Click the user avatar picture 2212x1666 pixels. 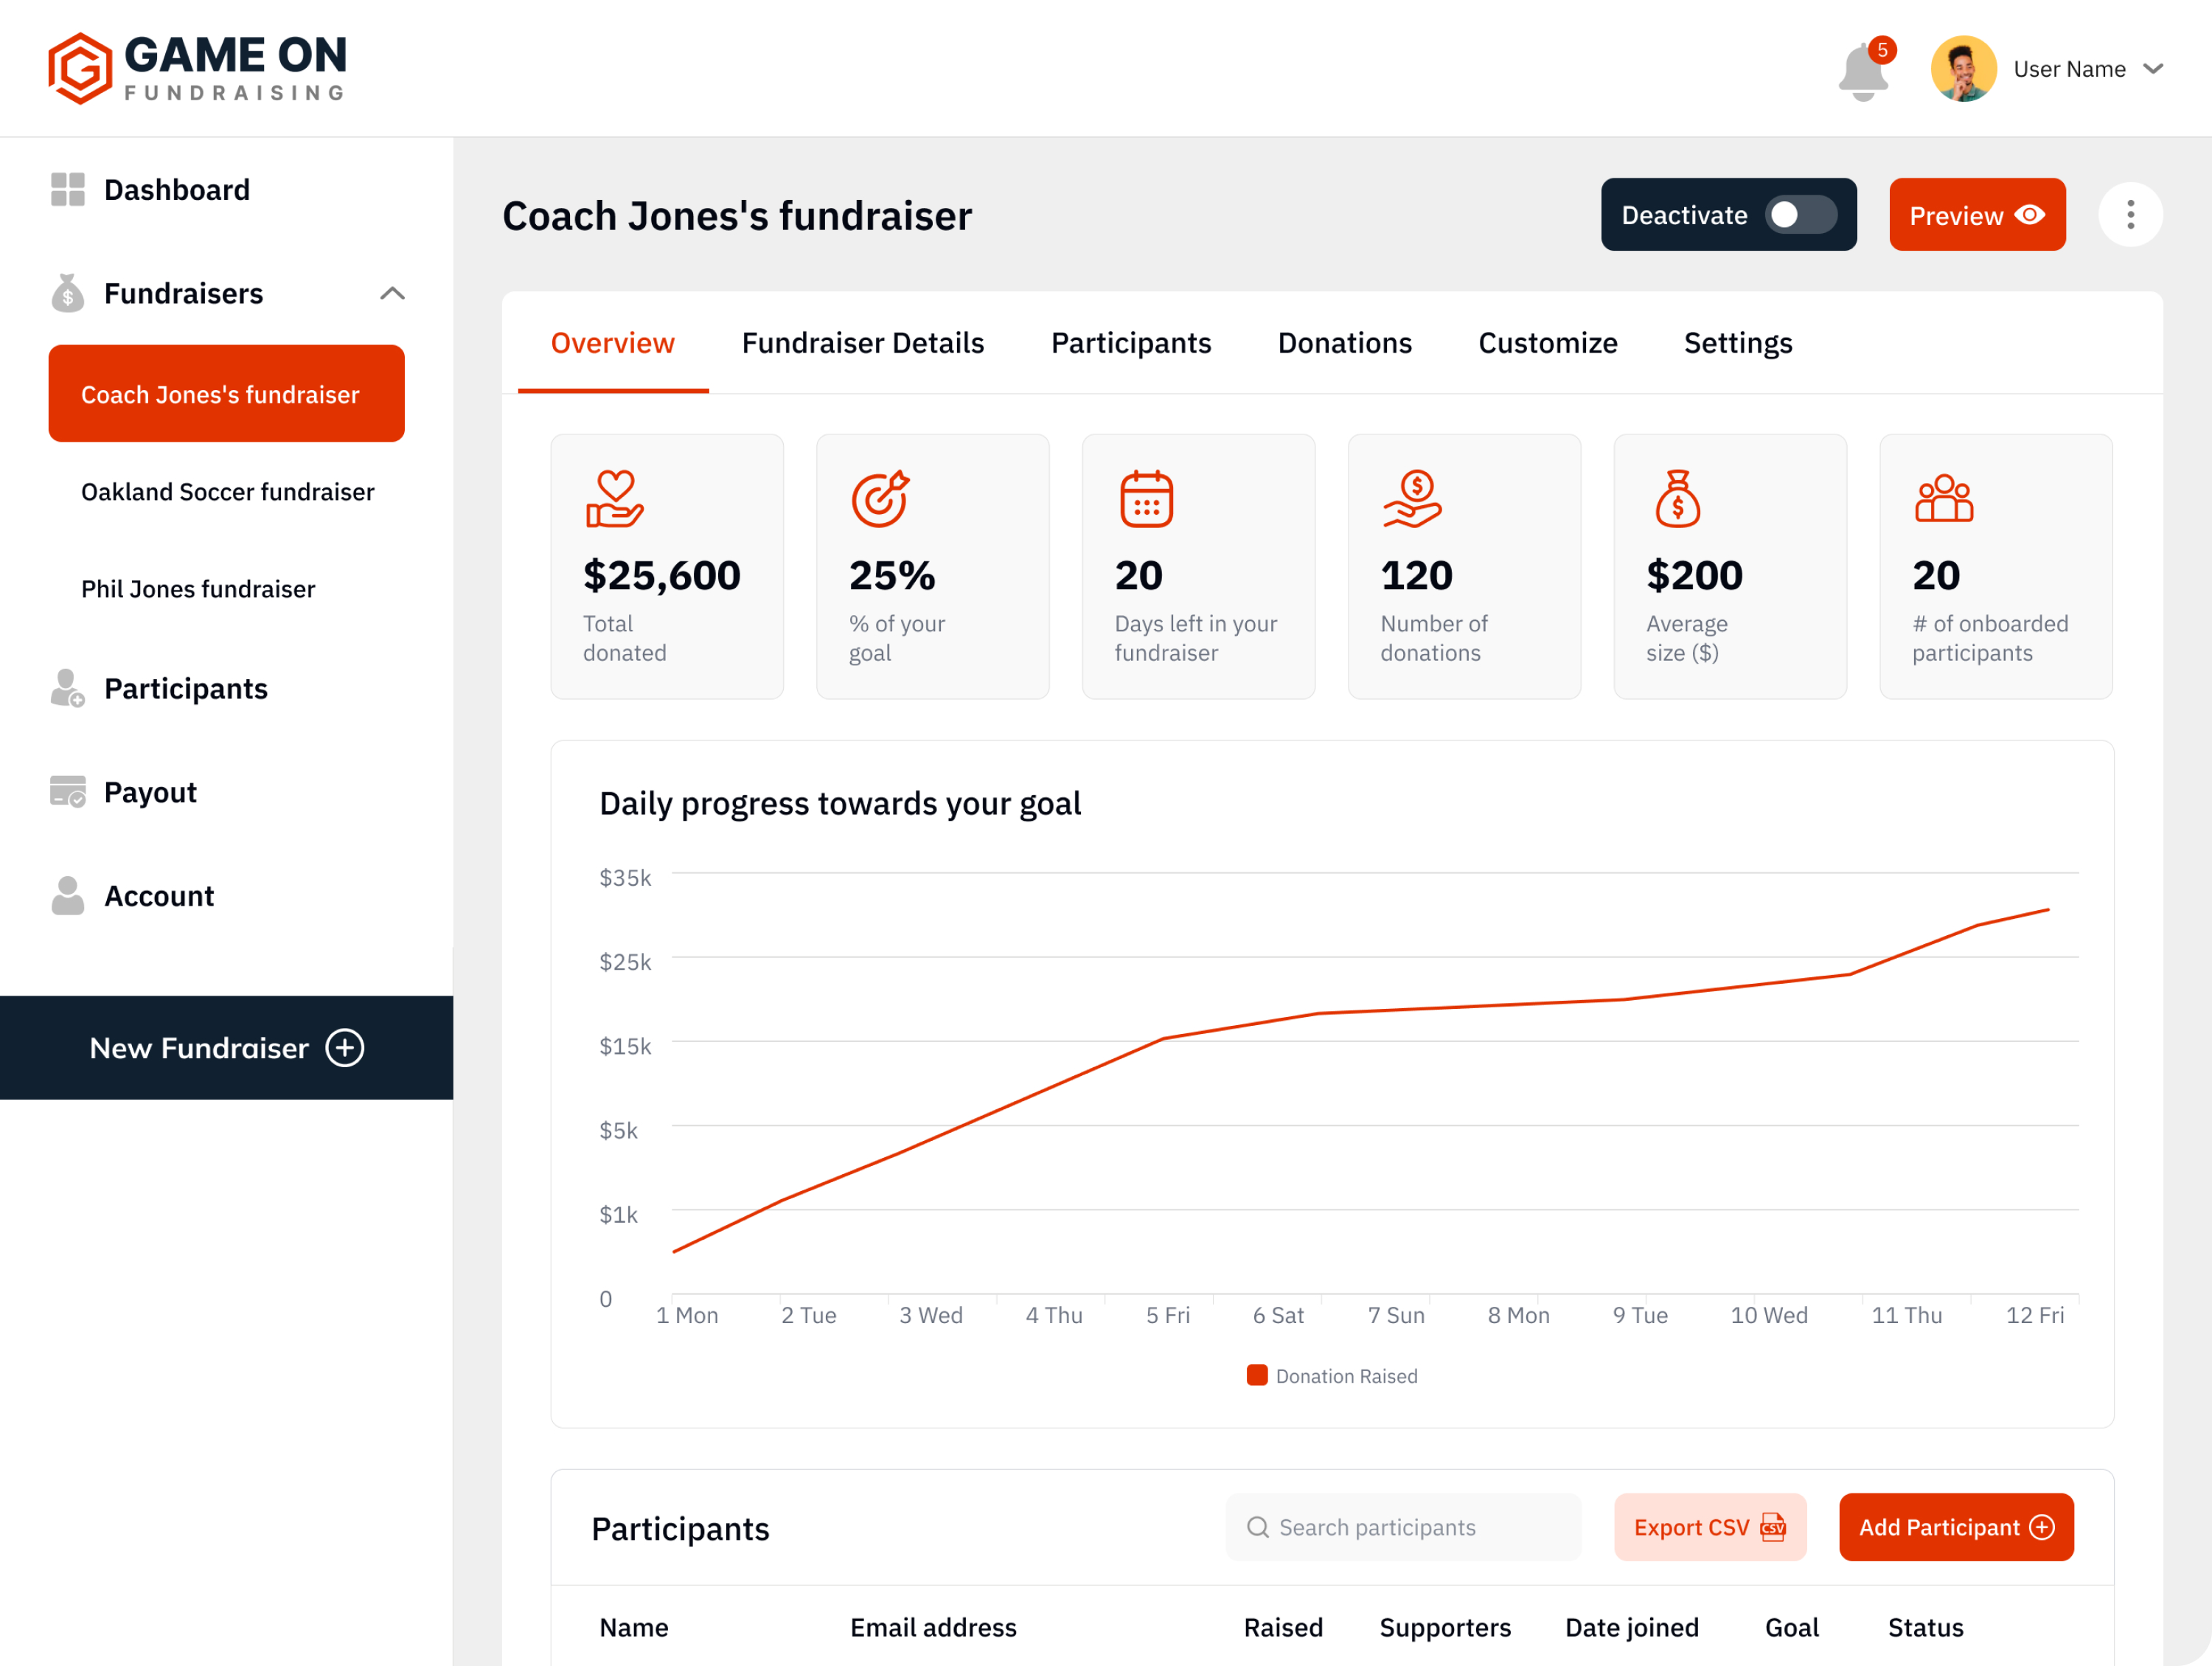click(1963, 69)
